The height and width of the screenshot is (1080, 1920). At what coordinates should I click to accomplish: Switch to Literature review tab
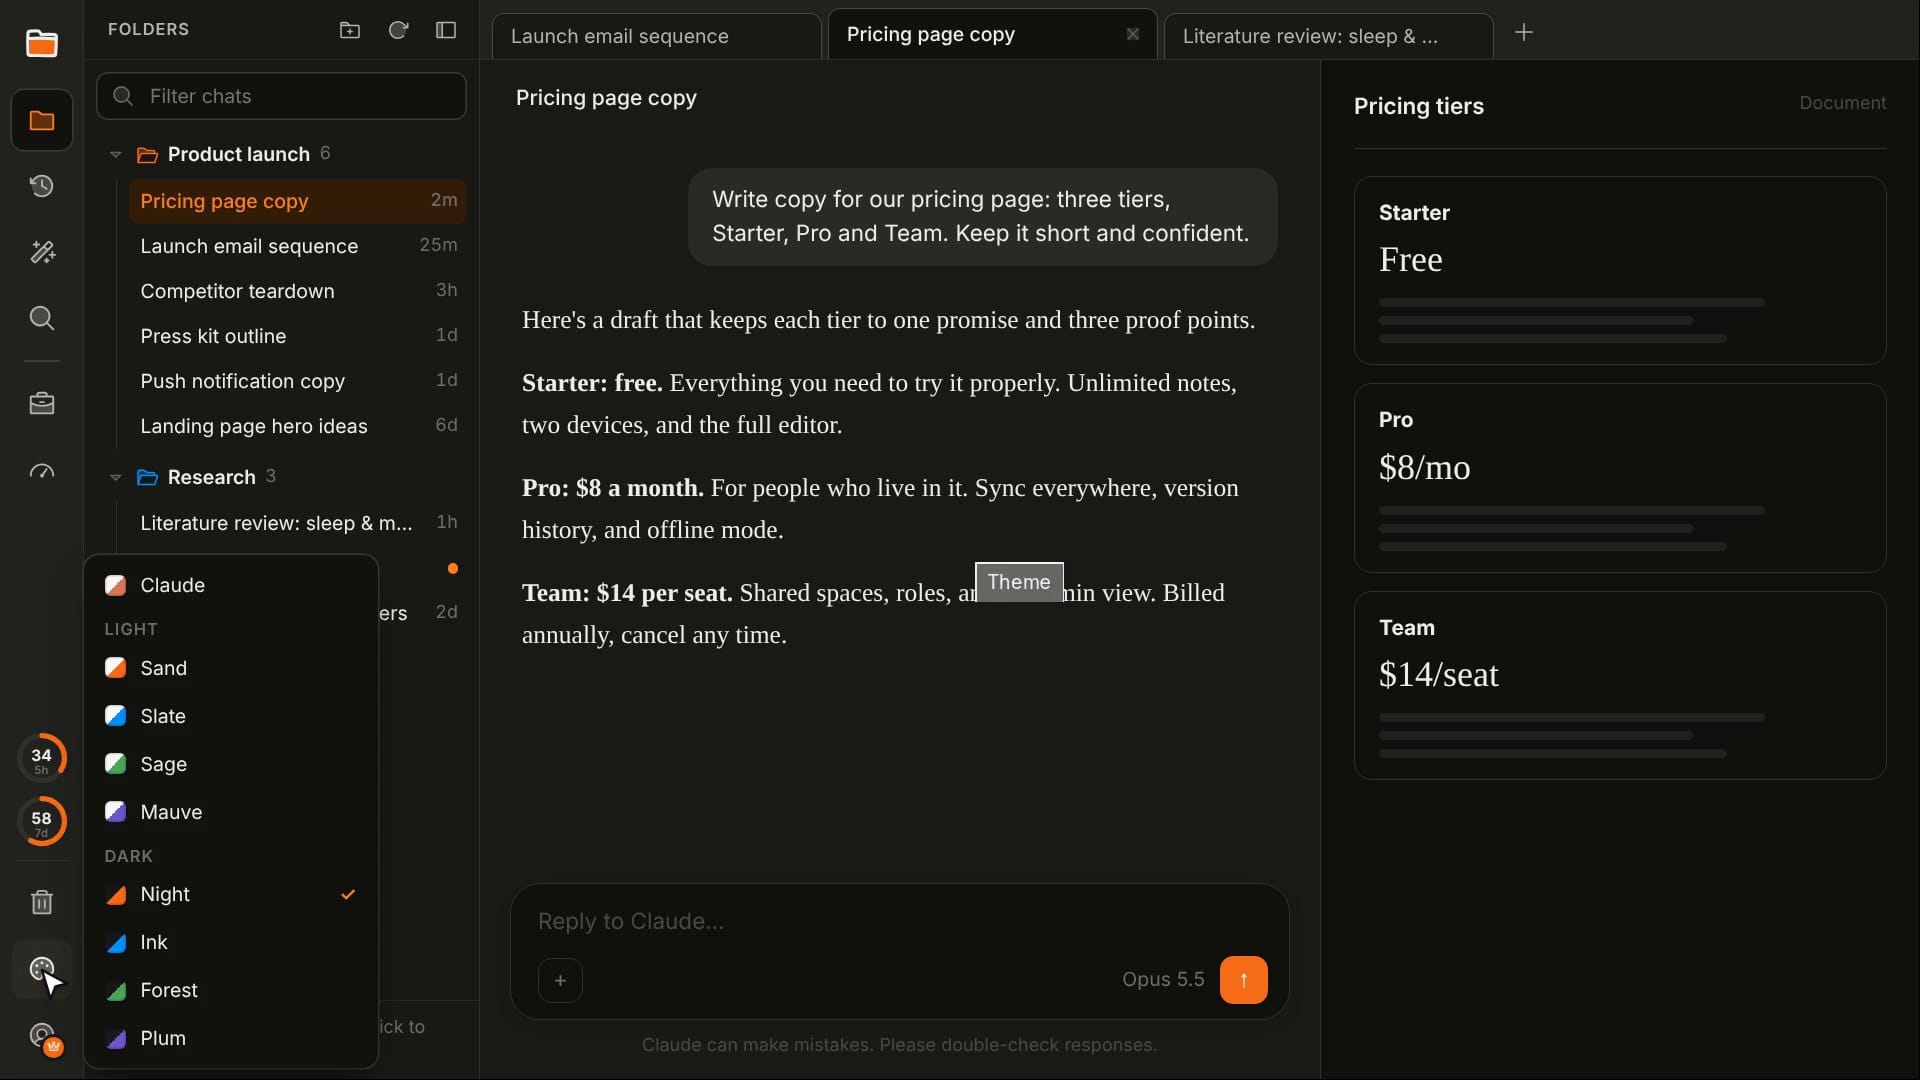[x=1328, y=36]
